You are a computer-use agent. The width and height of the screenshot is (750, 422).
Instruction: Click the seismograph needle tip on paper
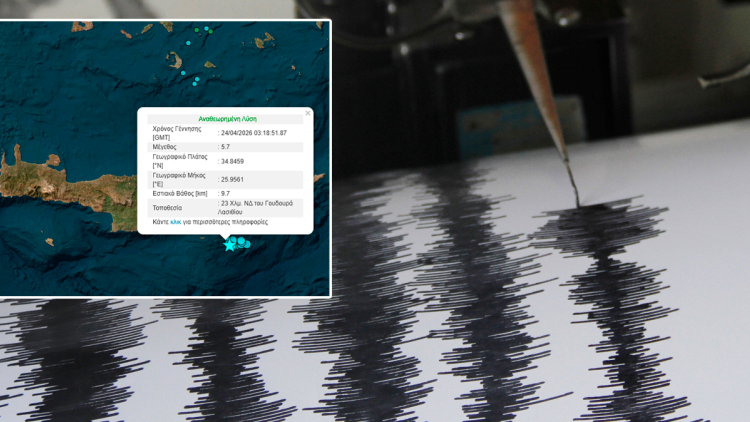(x=577, y=203)
